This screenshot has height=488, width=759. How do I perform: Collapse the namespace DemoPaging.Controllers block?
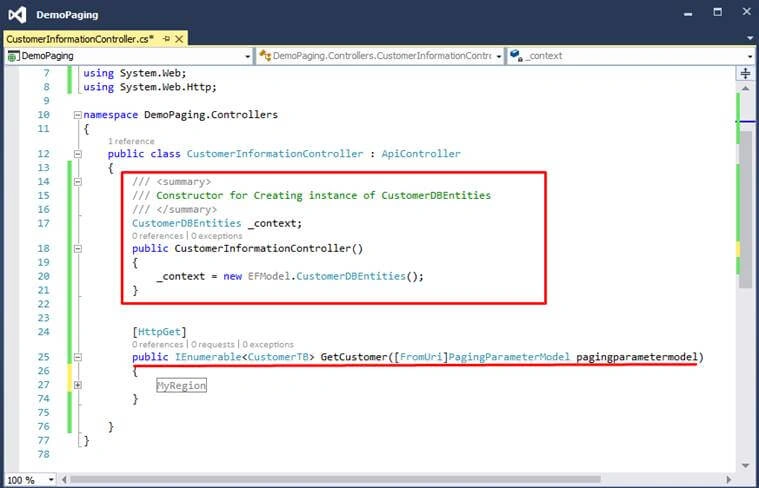[77, 115]
